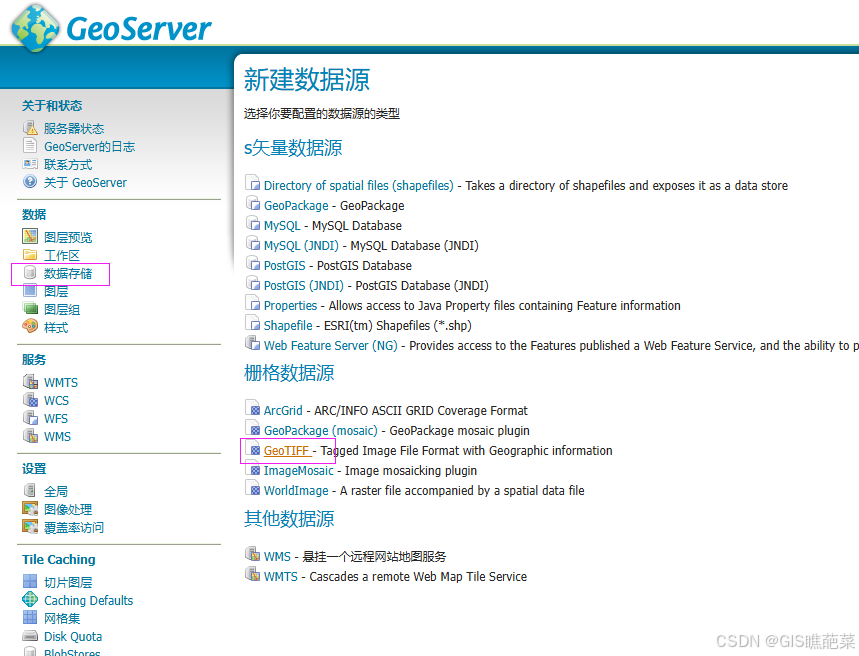Open the WFS service settings link

tap(56, 419)
